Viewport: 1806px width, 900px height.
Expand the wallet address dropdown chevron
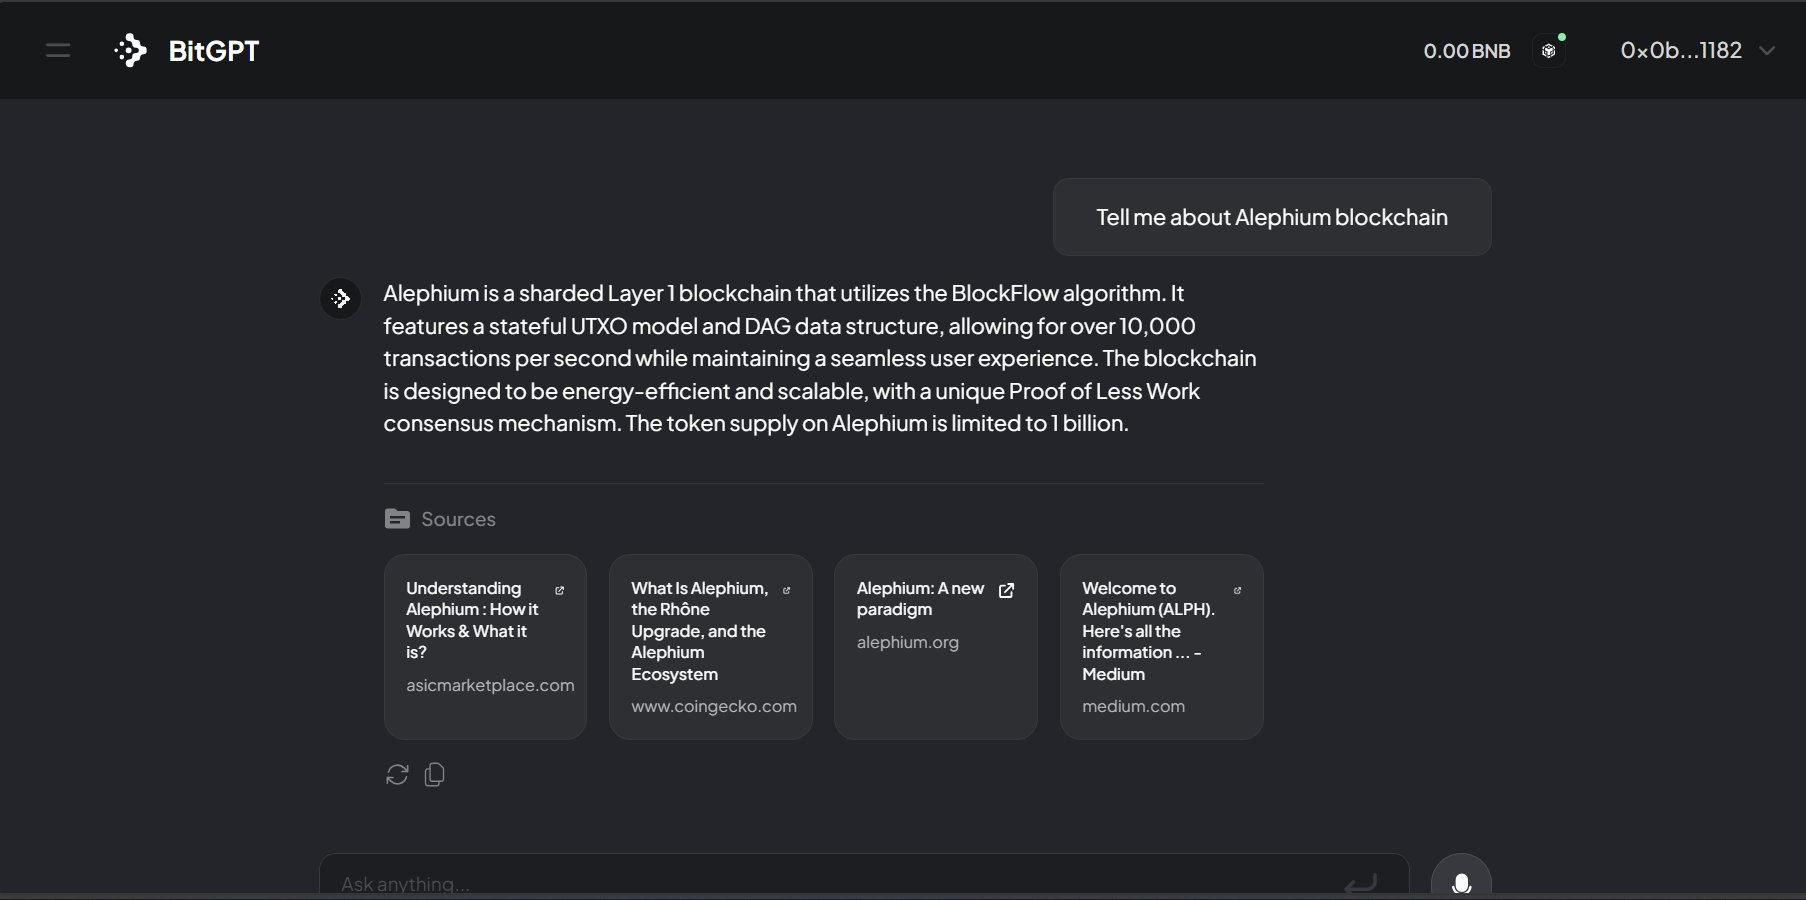point(1767,51)
